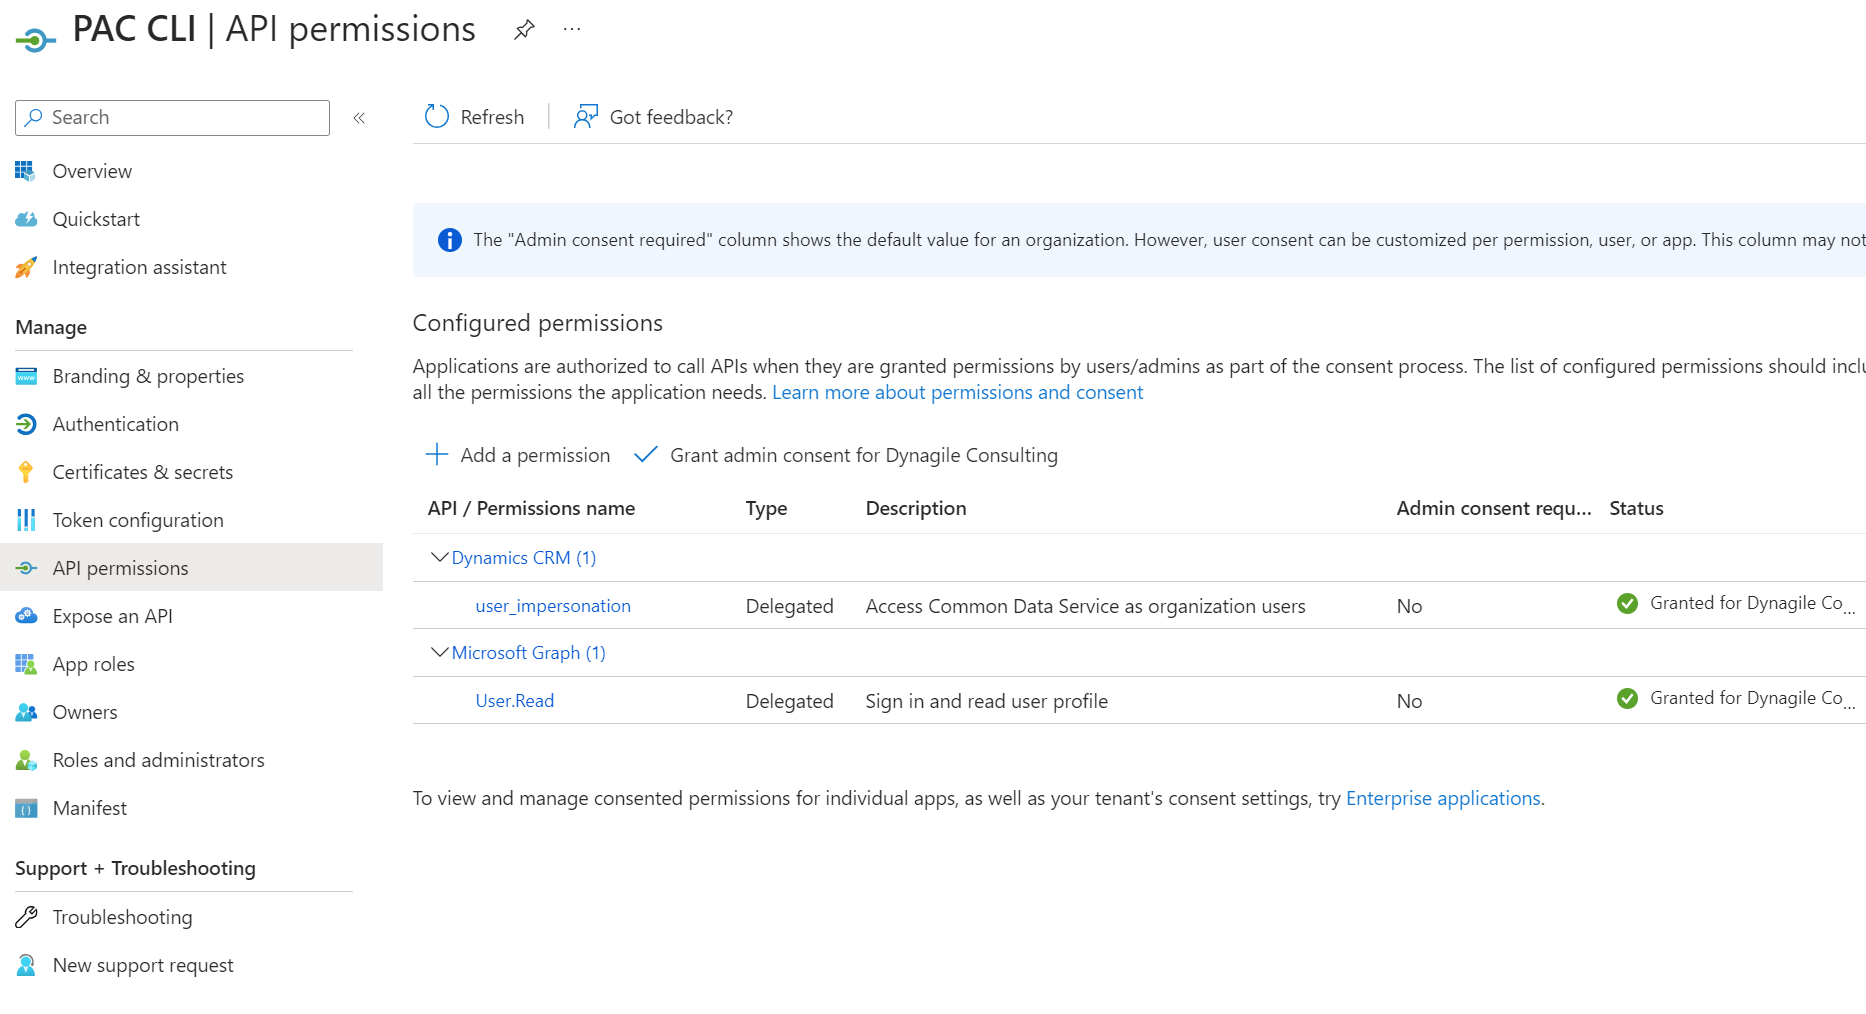Click Add a permission
Viewport: 1866px width, 1014px height.
[518, 455]
